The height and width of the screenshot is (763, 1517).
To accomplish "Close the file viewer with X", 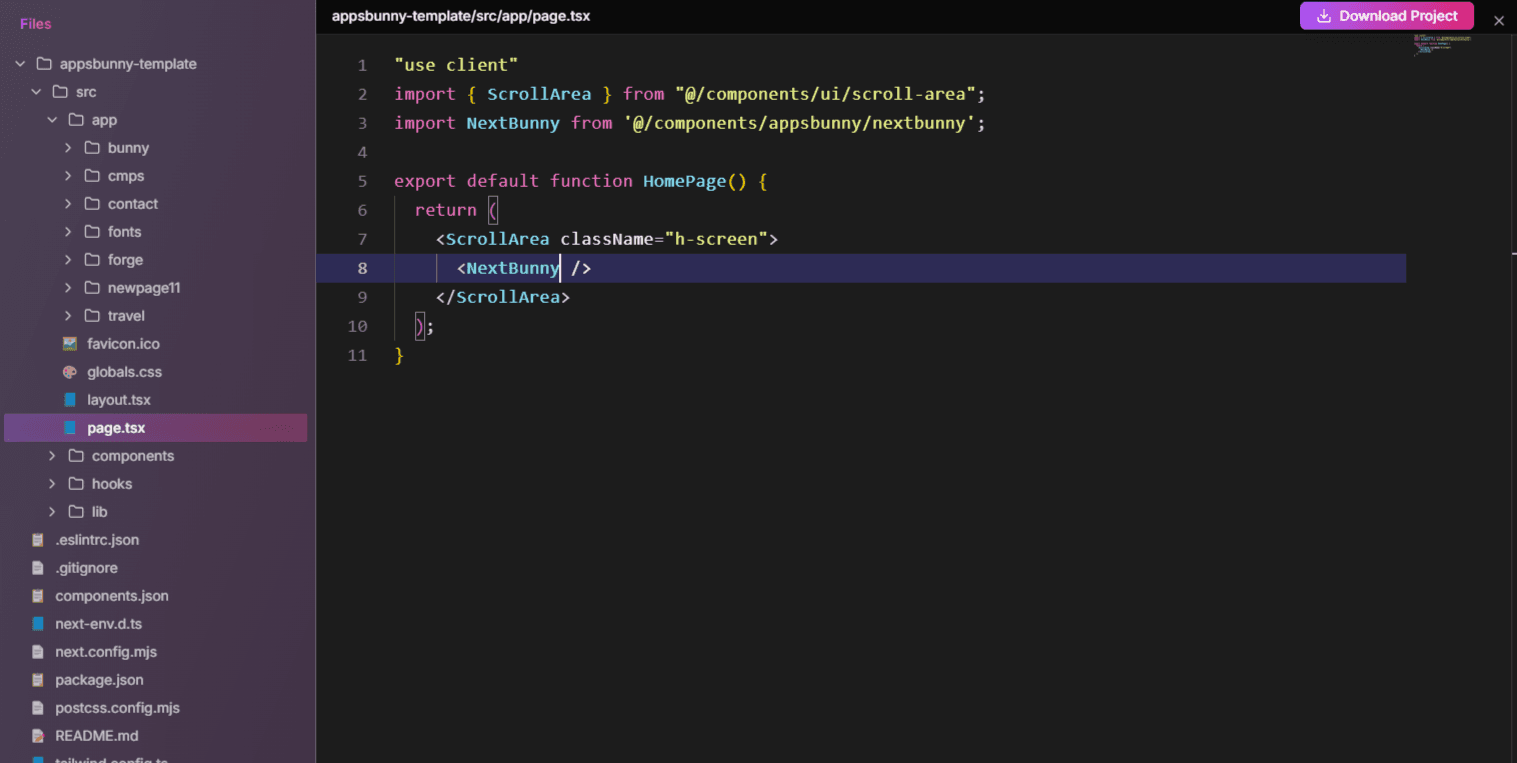I will click(1498, 20).
